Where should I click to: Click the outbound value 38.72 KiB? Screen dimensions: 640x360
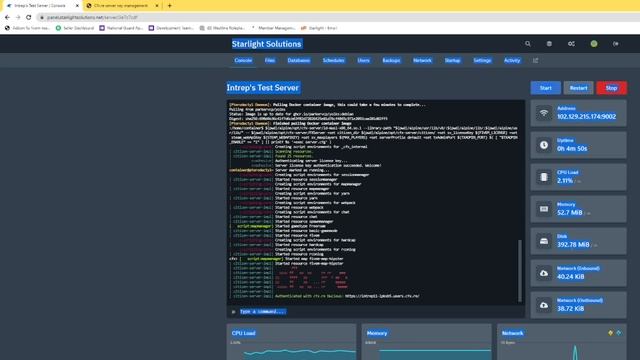point(571,309)
